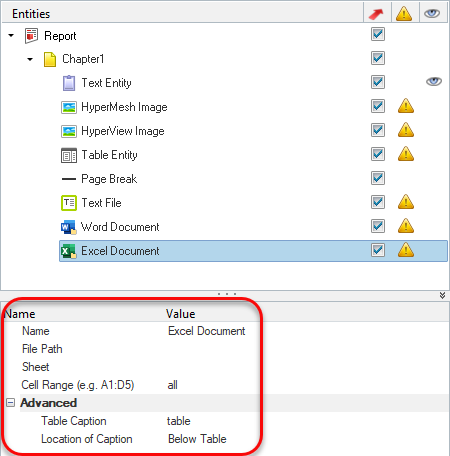
Task: Click the Cell Range property label
Action: click(78, 385)
